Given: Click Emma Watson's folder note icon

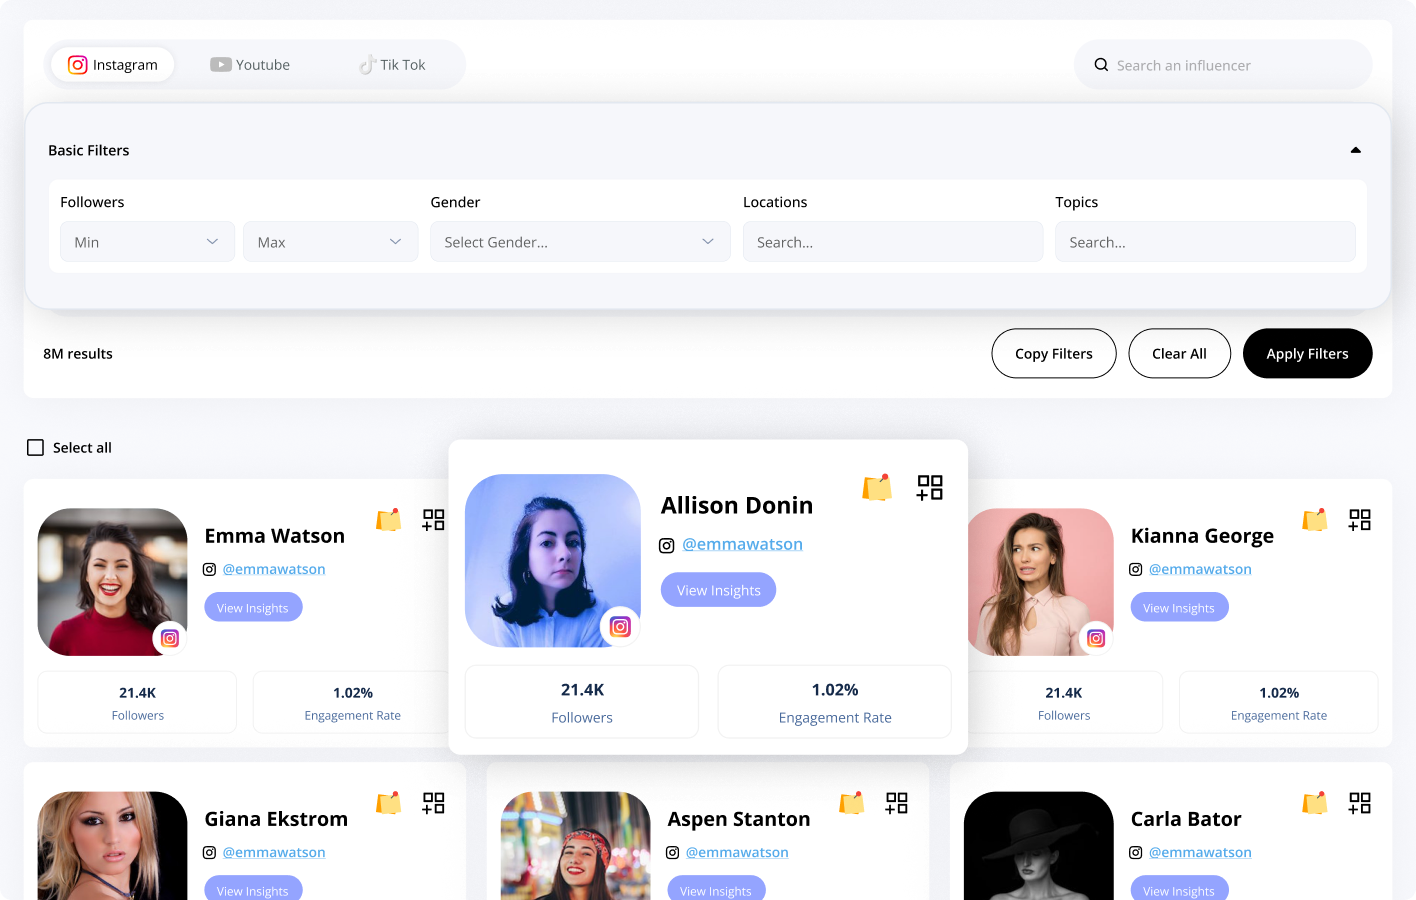Looking at the screenshot, I should [389, 520].
